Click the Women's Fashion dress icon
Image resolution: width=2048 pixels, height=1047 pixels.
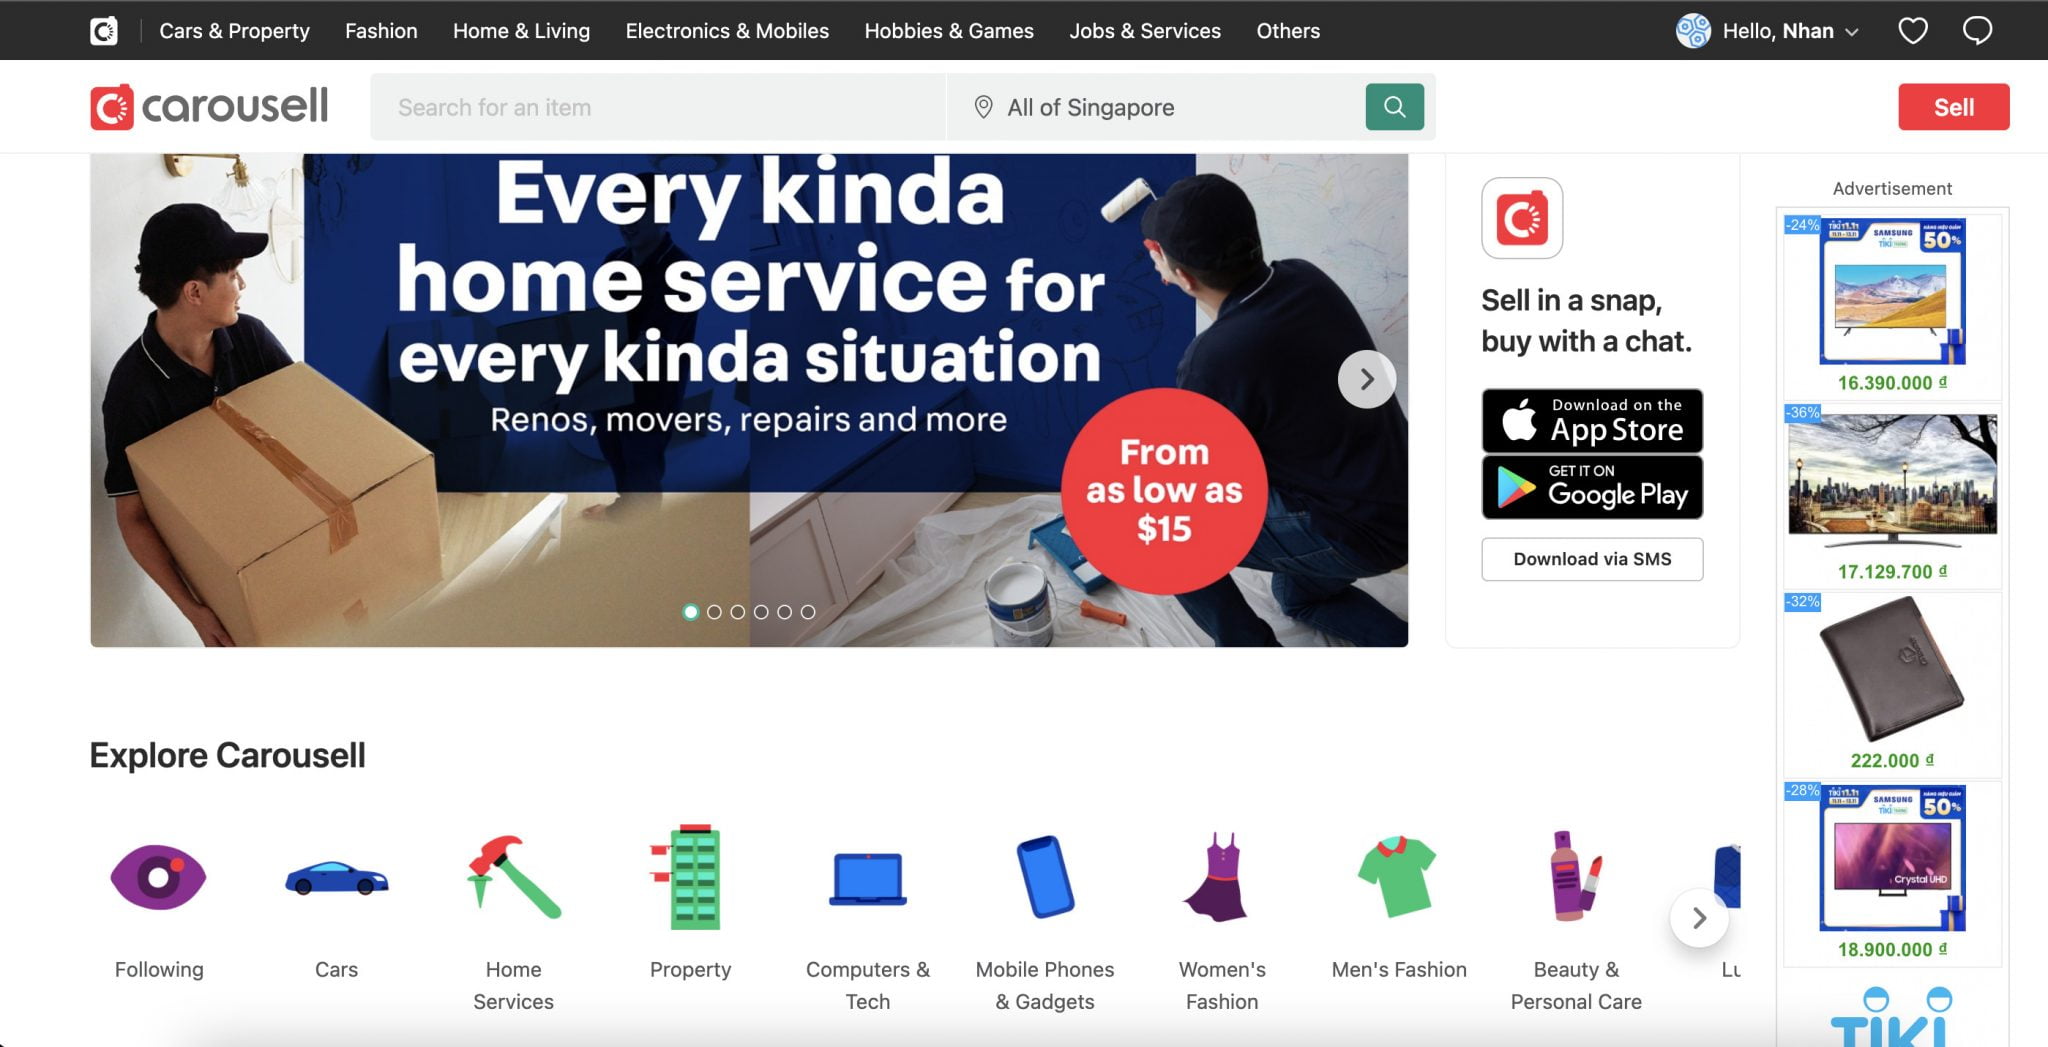(1221, 878)
